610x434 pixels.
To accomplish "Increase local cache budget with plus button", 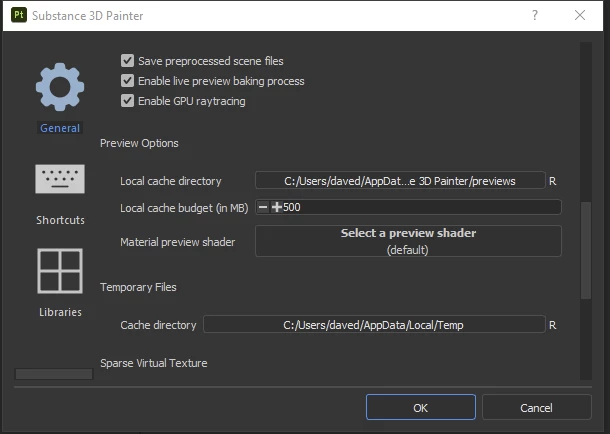I will 276,207.
